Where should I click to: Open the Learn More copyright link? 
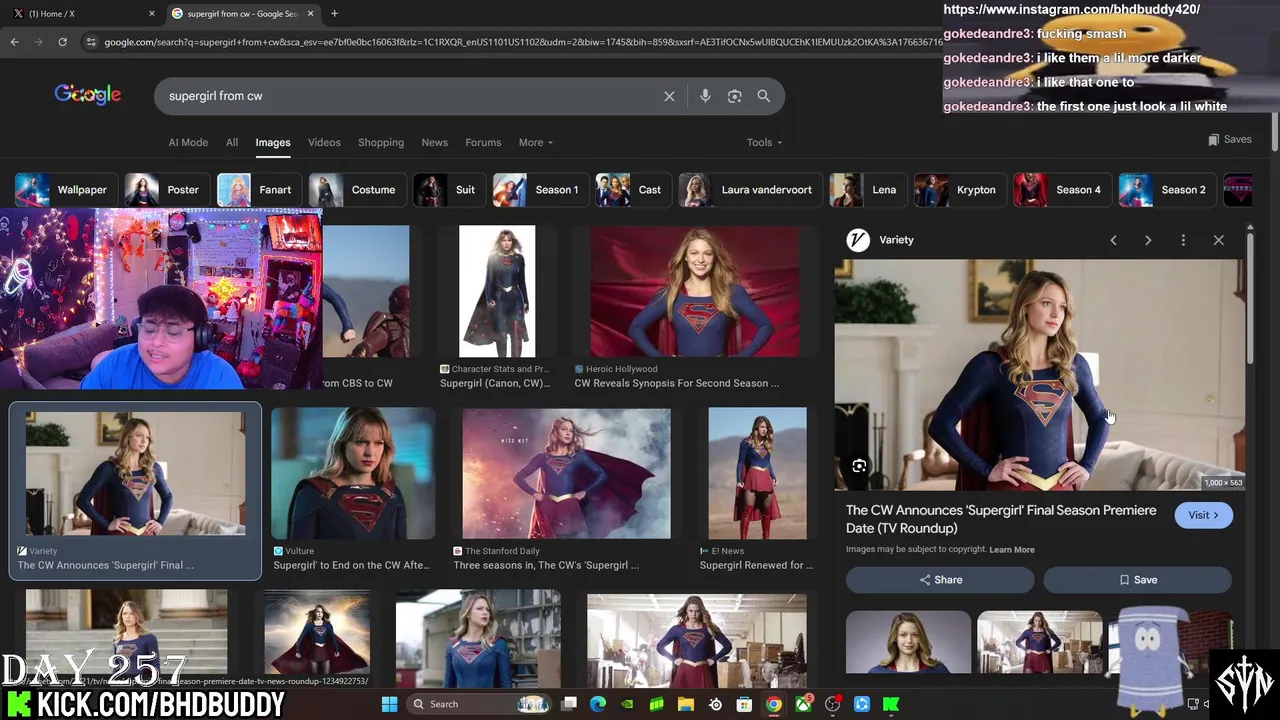(x=1012, y=549)
